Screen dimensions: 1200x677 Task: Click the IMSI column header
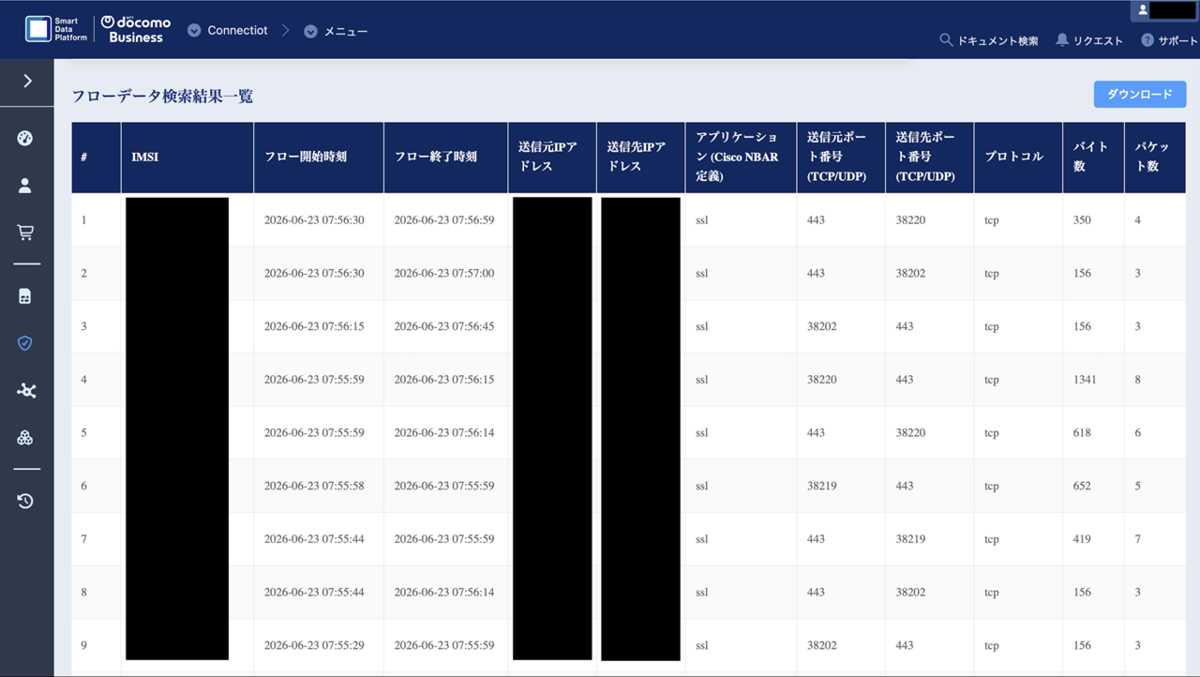[187, 157]
